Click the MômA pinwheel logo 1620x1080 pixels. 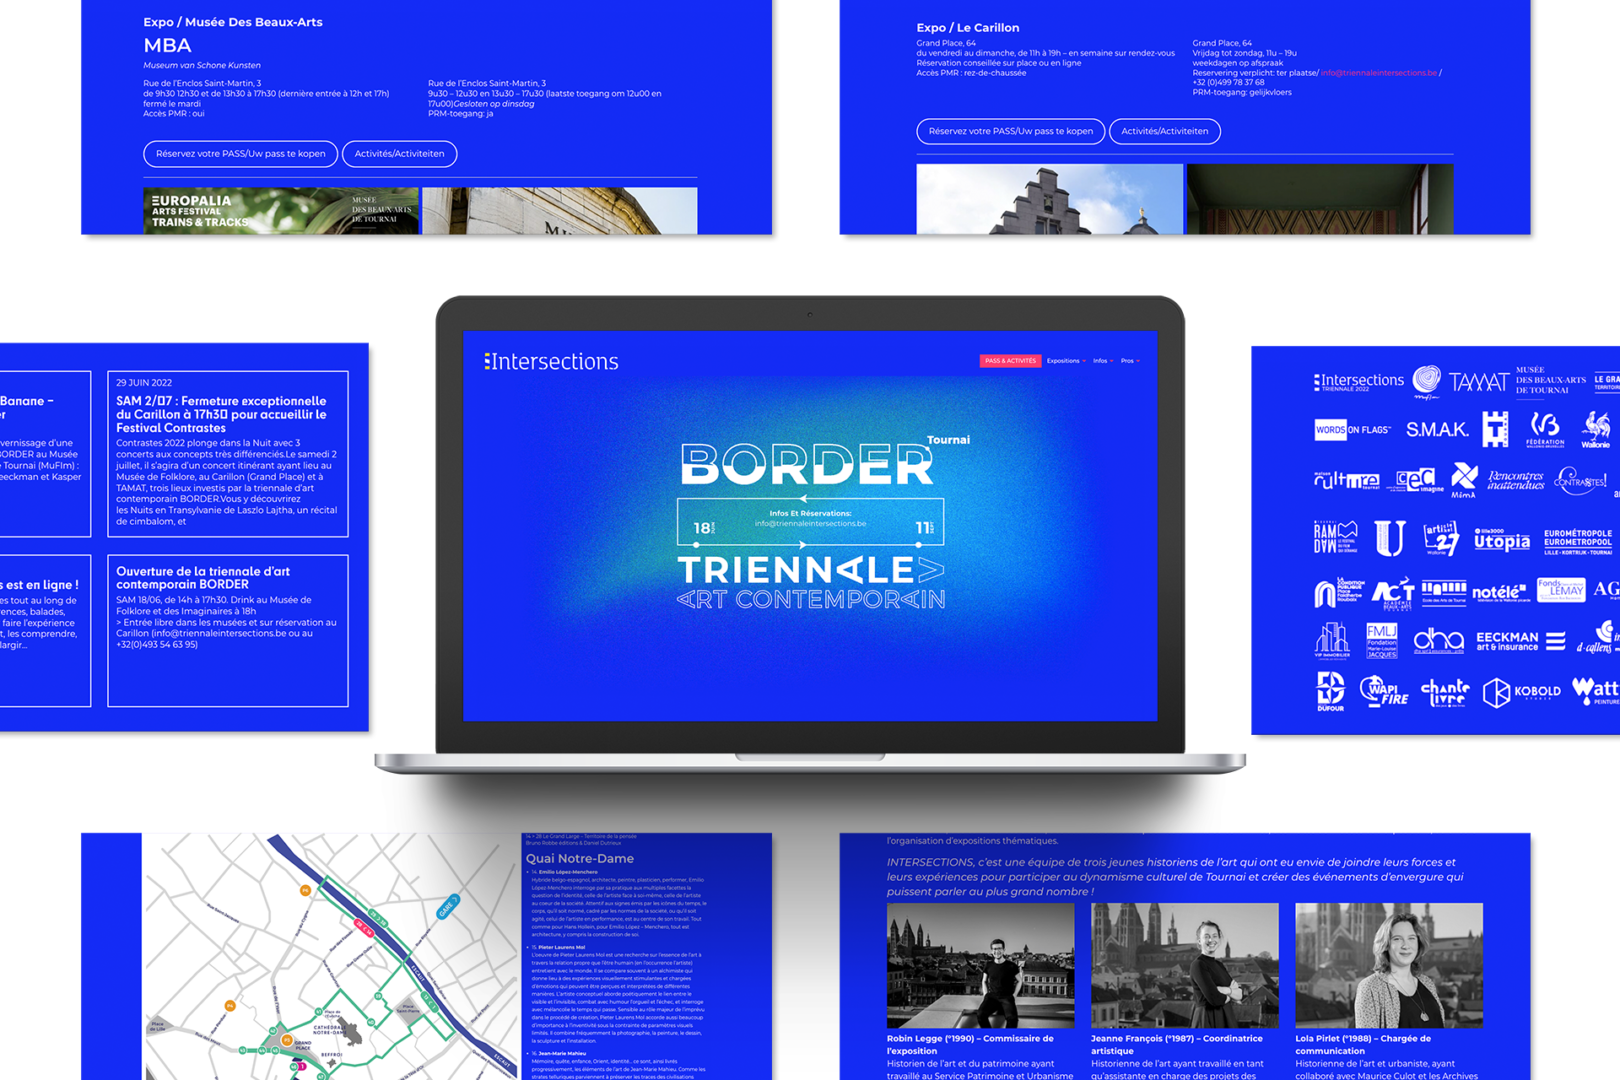point(1464,480)
